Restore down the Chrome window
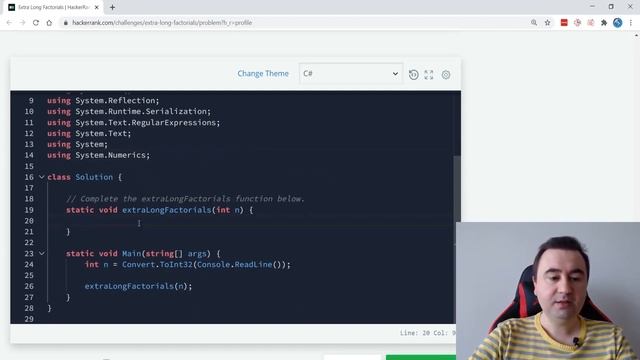Viewport: 640px width, 360px height. pos(611,7)
